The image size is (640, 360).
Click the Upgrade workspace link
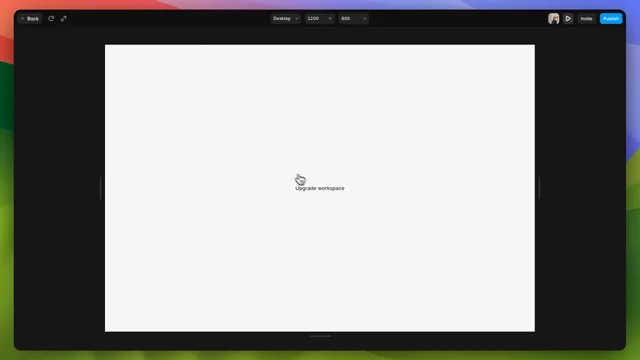[x=320, y=188]
